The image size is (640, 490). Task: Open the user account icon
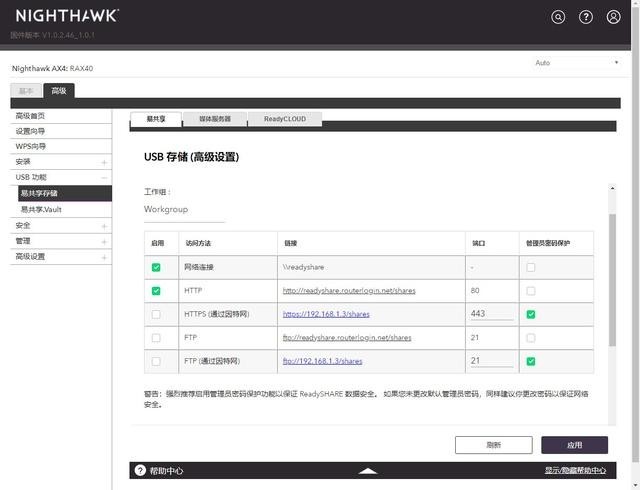point(613,17)
